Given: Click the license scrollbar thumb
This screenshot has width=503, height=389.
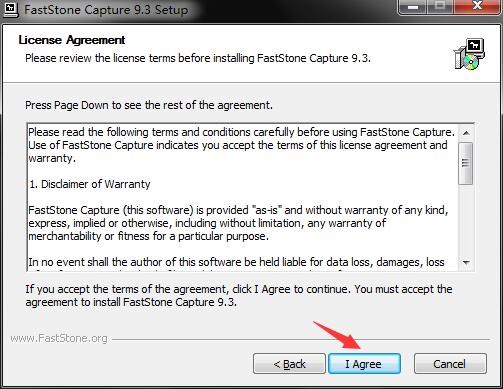Looking at the screenshot, I should (x=466, y=163).
